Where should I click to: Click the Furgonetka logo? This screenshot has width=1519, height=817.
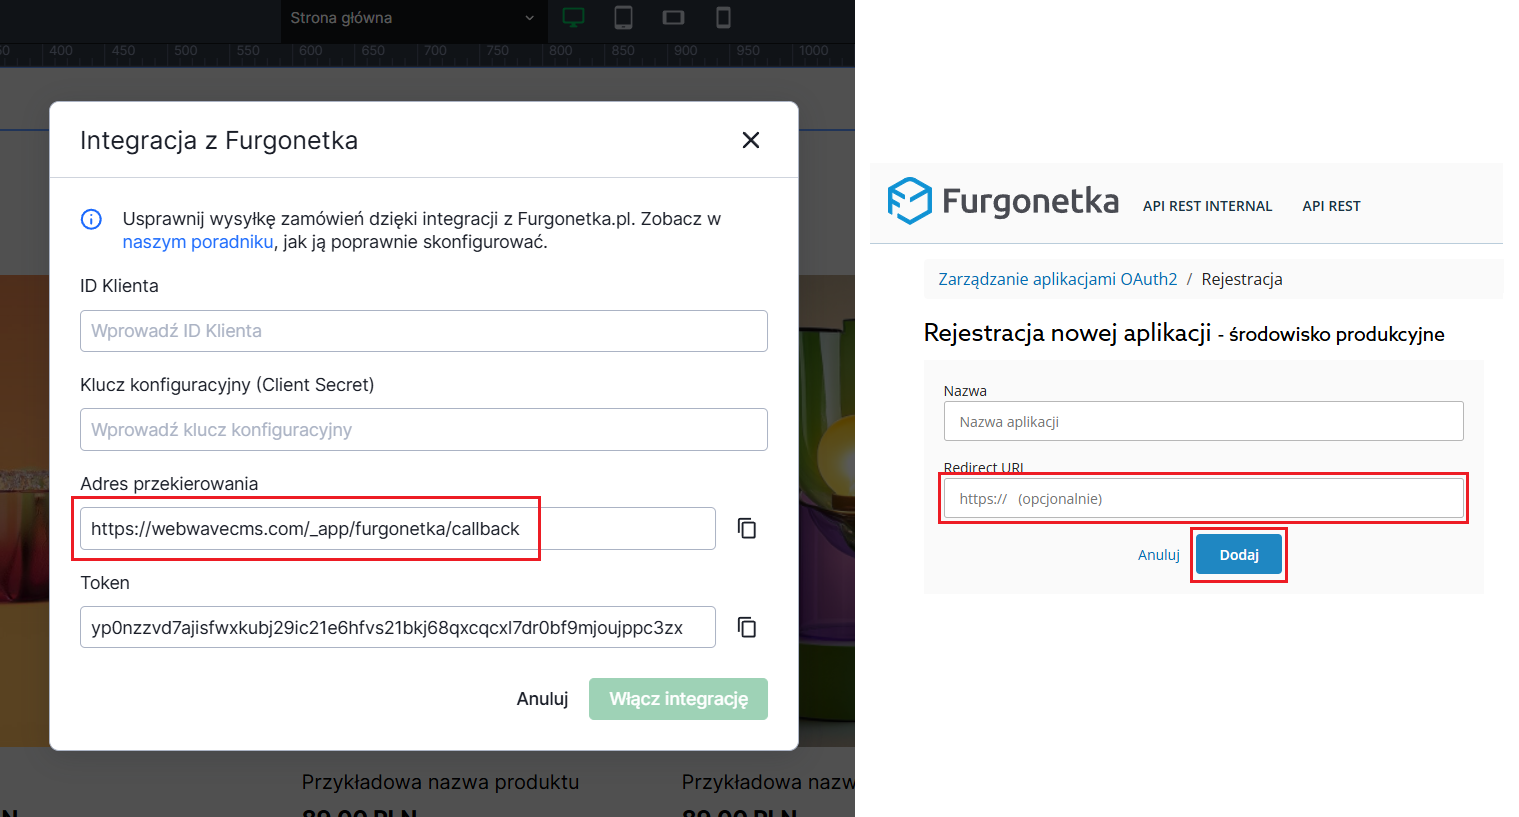click(x=1003, y=201)
